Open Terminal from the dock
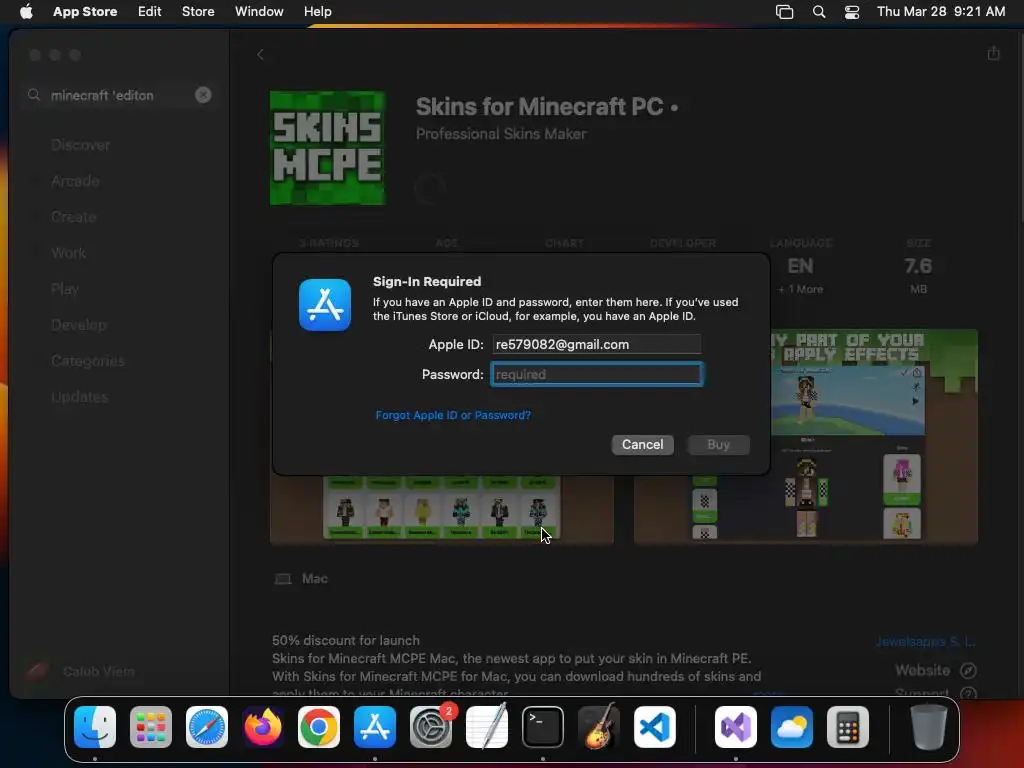 (x=543, y=727)
